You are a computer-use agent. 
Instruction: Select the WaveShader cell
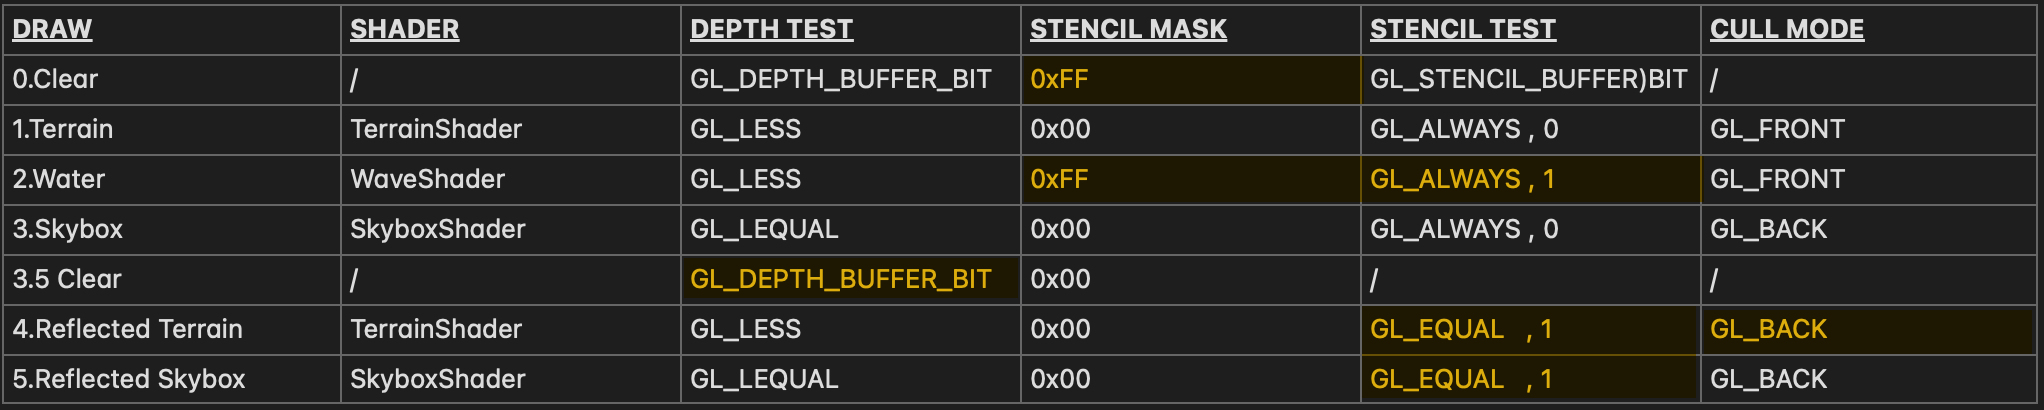427,179
